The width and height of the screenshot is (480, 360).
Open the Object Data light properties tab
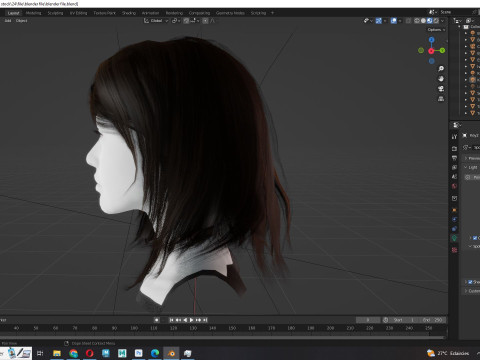pos(454,238)
